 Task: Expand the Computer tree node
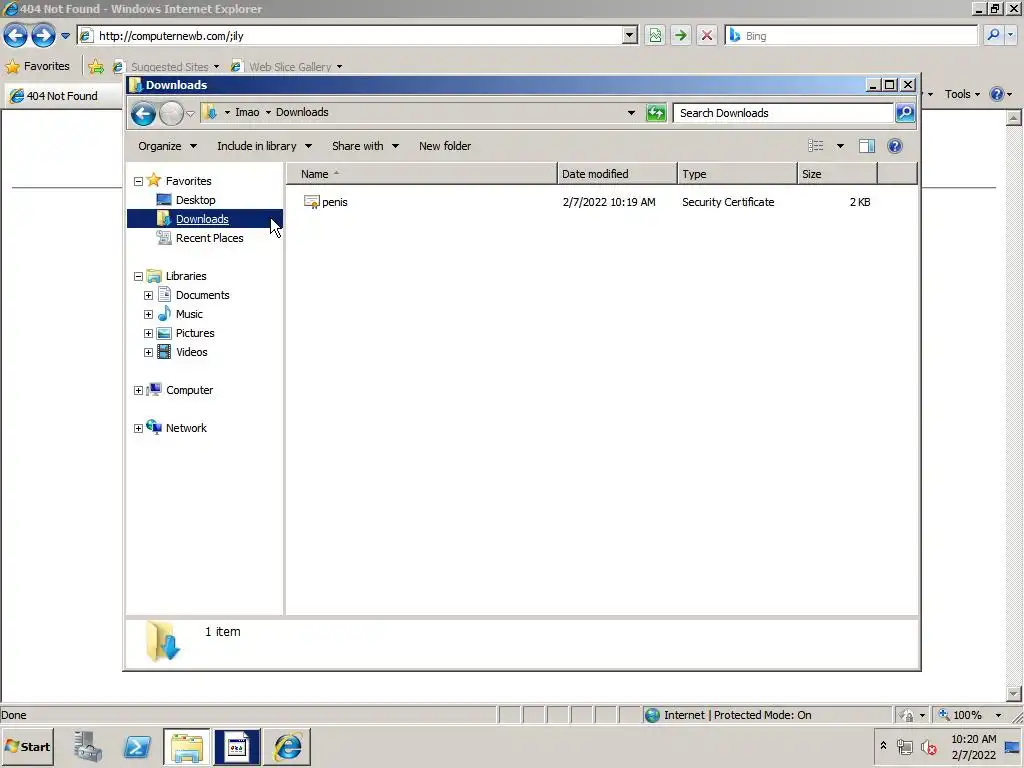(x=138, y=391)
